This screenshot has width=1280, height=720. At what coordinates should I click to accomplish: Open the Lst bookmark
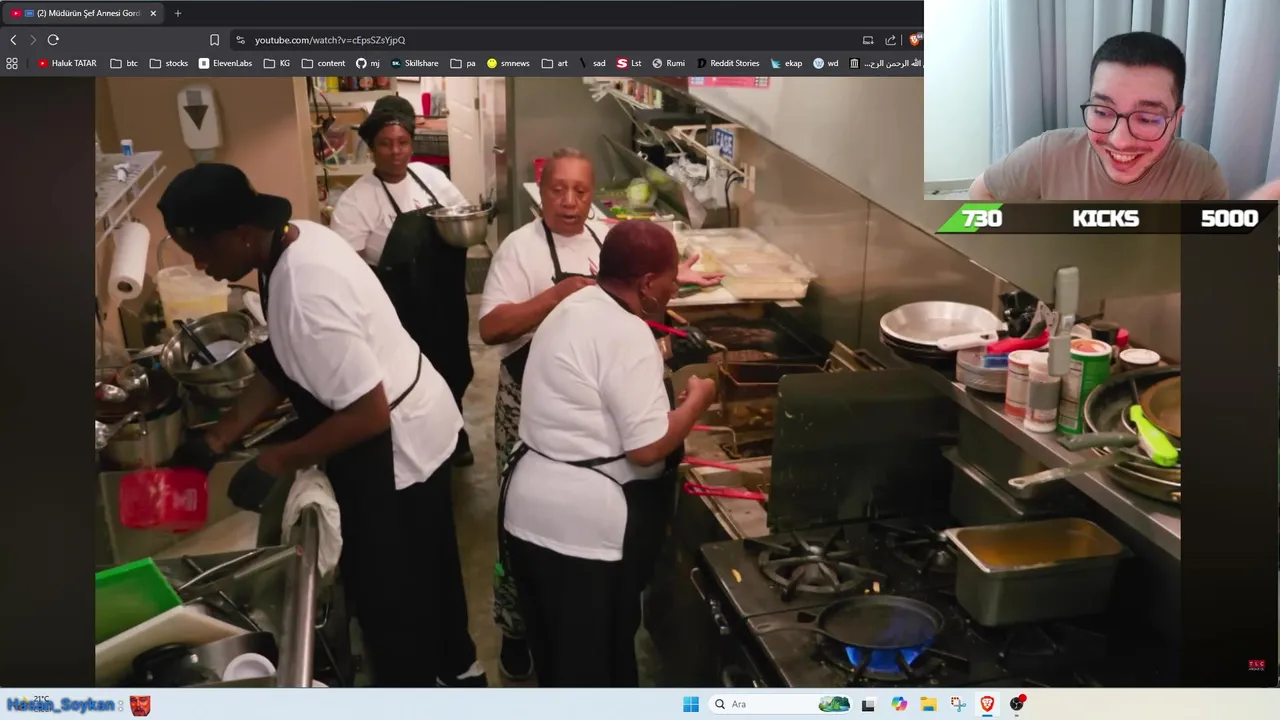(x=629, y=63)
